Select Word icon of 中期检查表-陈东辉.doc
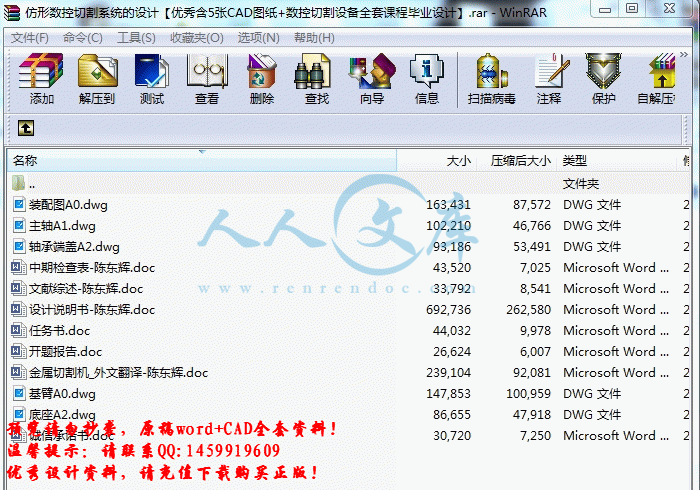Screen dimensions: 700x490 coord(18,268)
